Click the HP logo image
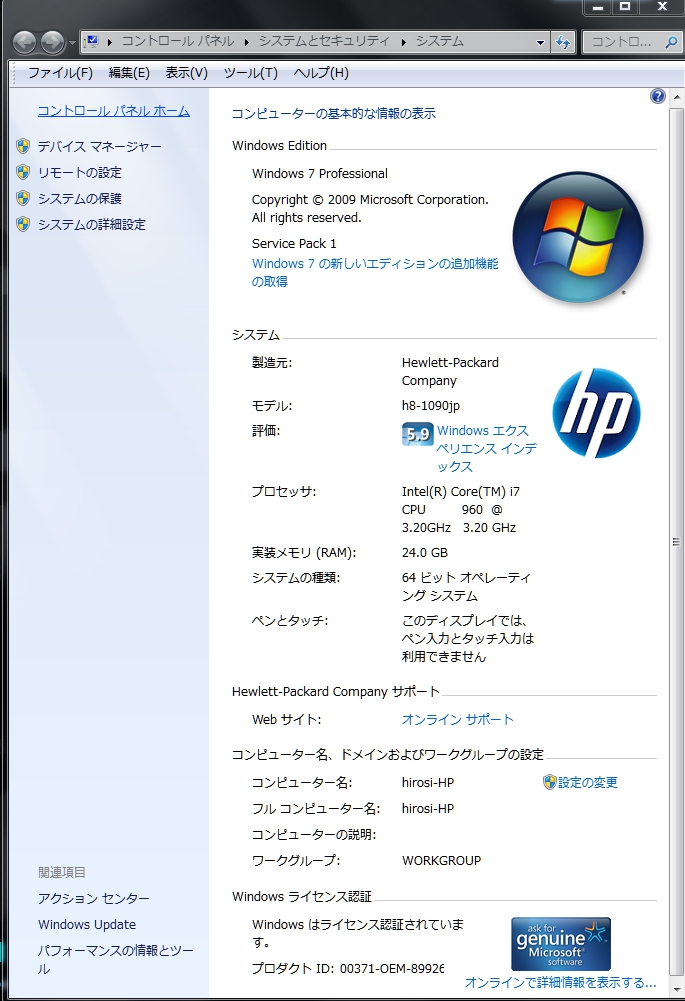Image resolution: width=685 pixels, height=1001 pixels. click(596, 412)
